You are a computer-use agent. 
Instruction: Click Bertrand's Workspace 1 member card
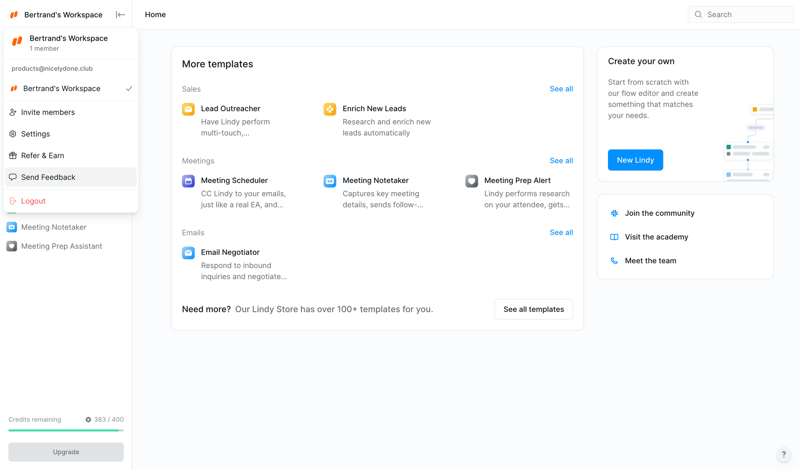click(x=71, y=43)
